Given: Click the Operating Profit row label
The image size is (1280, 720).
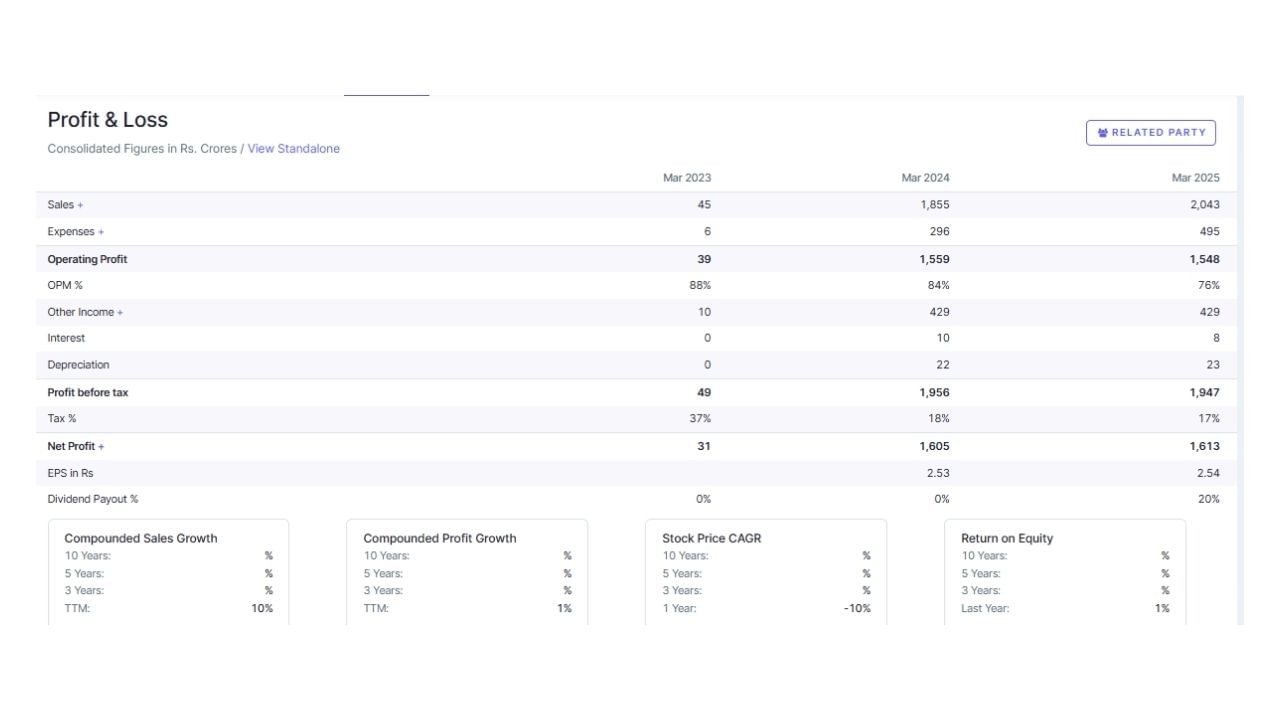Looking at the screenshot, I should [87, 259].
